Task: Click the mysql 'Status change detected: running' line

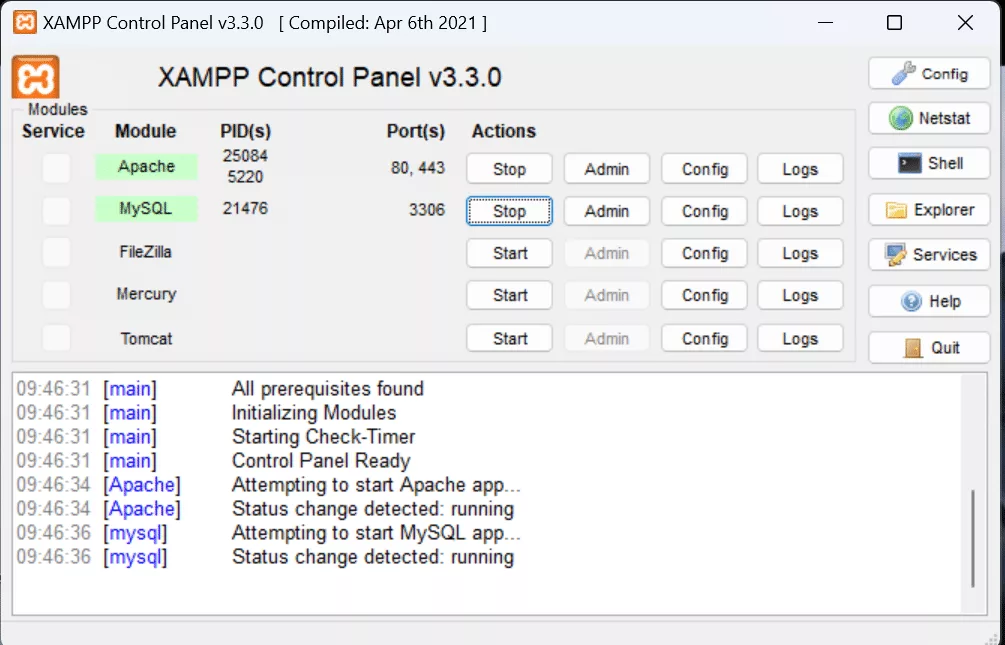Action: (x=373, y=557)
